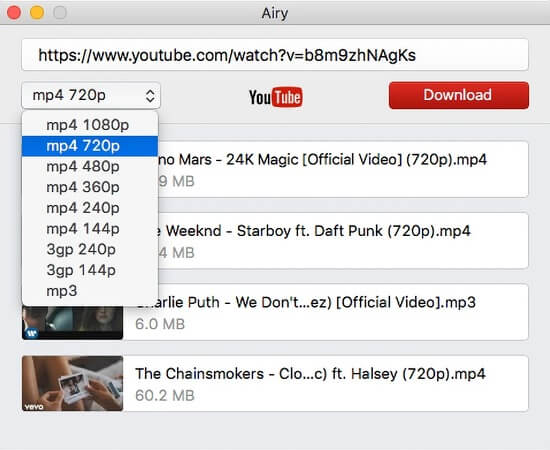Screen dimensions: 550x450
Task: Select mp4 480p format option
Action: [x=90, y=167]
